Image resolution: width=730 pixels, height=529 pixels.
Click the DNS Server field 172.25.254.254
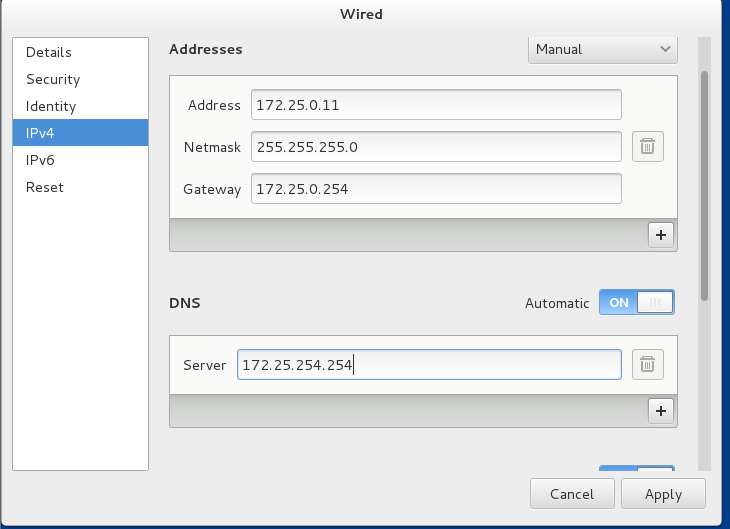tap(429, 365)
